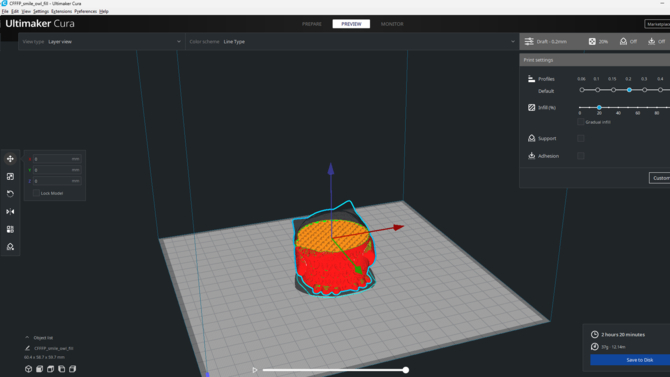Select the Move tool icon
The image size is (670, 377).
[x=10, y=159]
